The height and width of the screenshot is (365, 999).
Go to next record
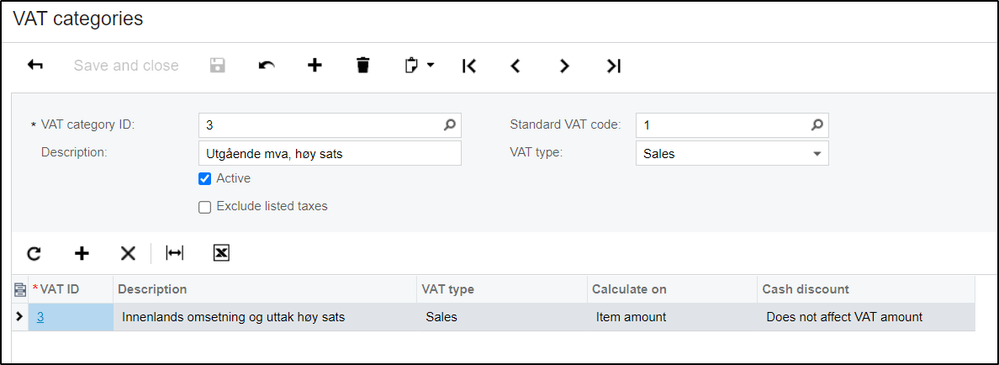[x=564, y=66]
